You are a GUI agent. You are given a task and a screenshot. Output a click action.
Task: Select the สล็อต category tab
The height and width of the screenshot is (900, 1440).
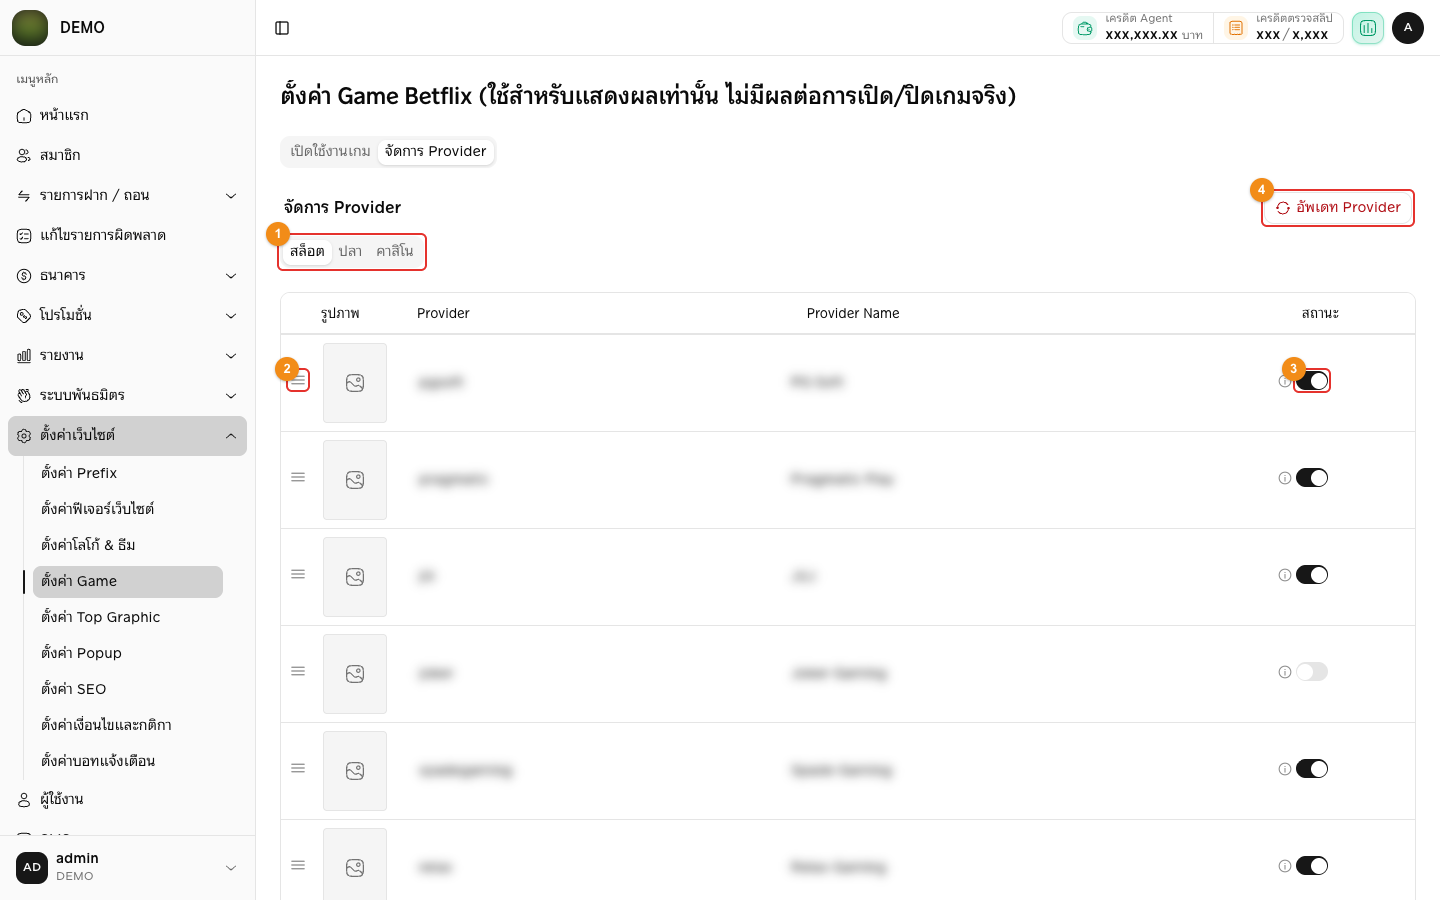[x=307, y=251]
